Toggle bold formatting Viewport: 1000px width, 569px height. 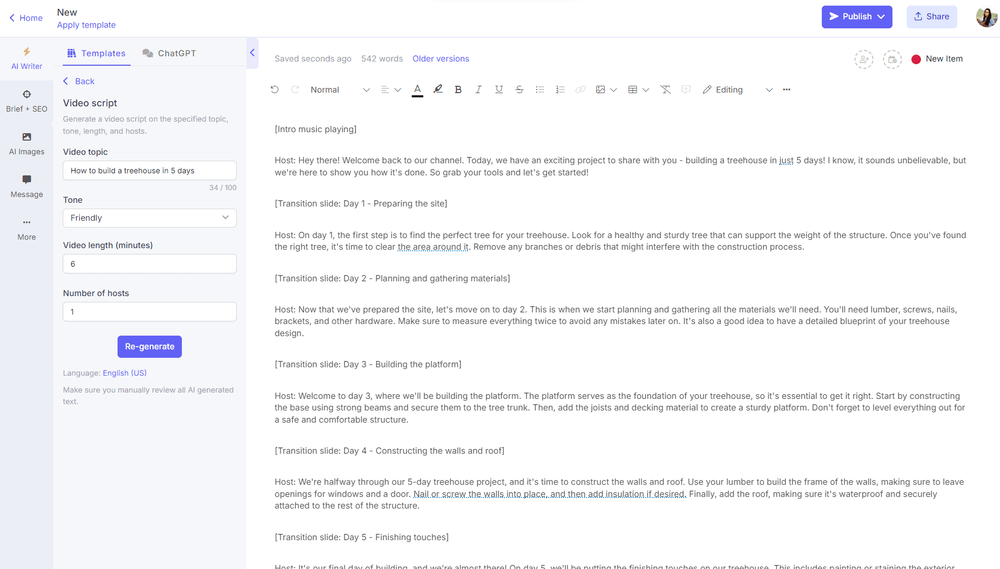(x=458, y=90)
